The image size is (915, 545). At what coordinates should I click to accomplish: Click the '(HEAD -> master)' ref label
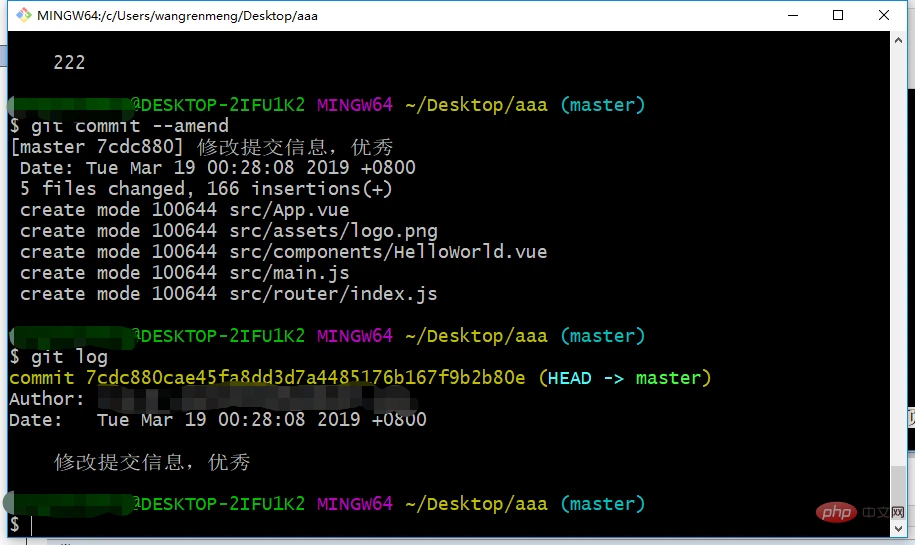click(624, 378)
